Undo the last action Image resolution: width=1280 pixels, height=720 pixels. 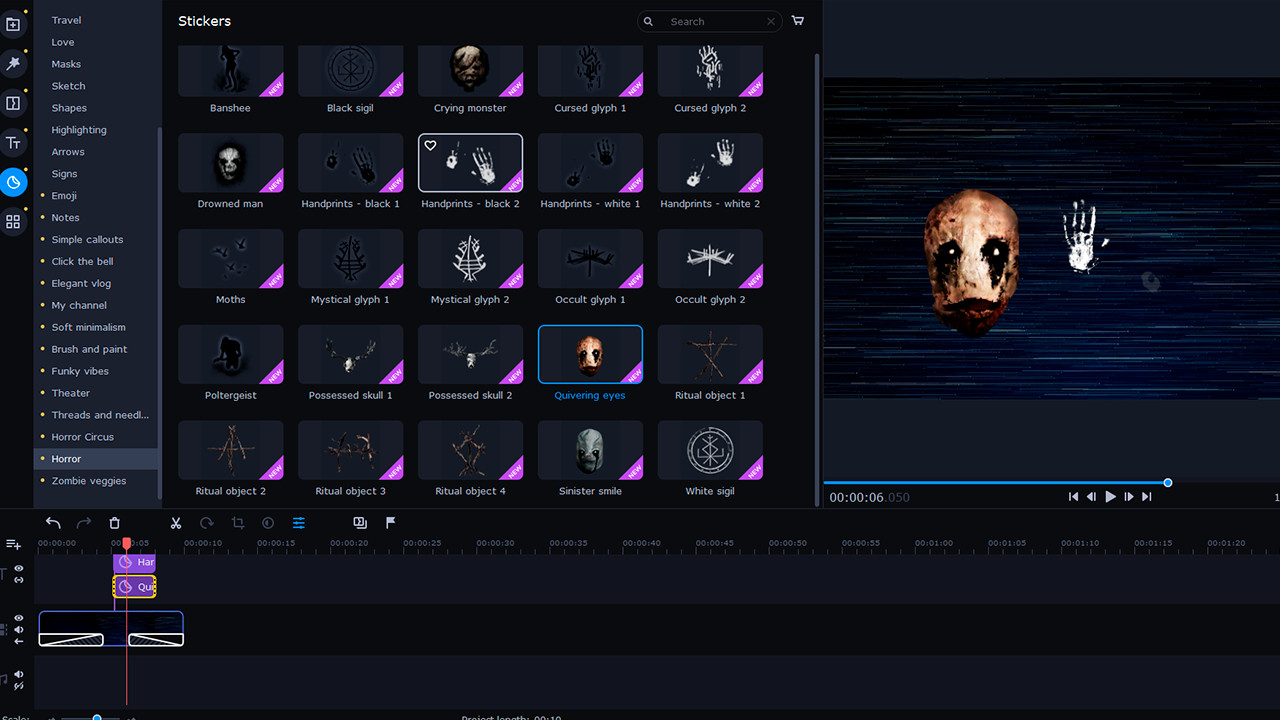52,523
